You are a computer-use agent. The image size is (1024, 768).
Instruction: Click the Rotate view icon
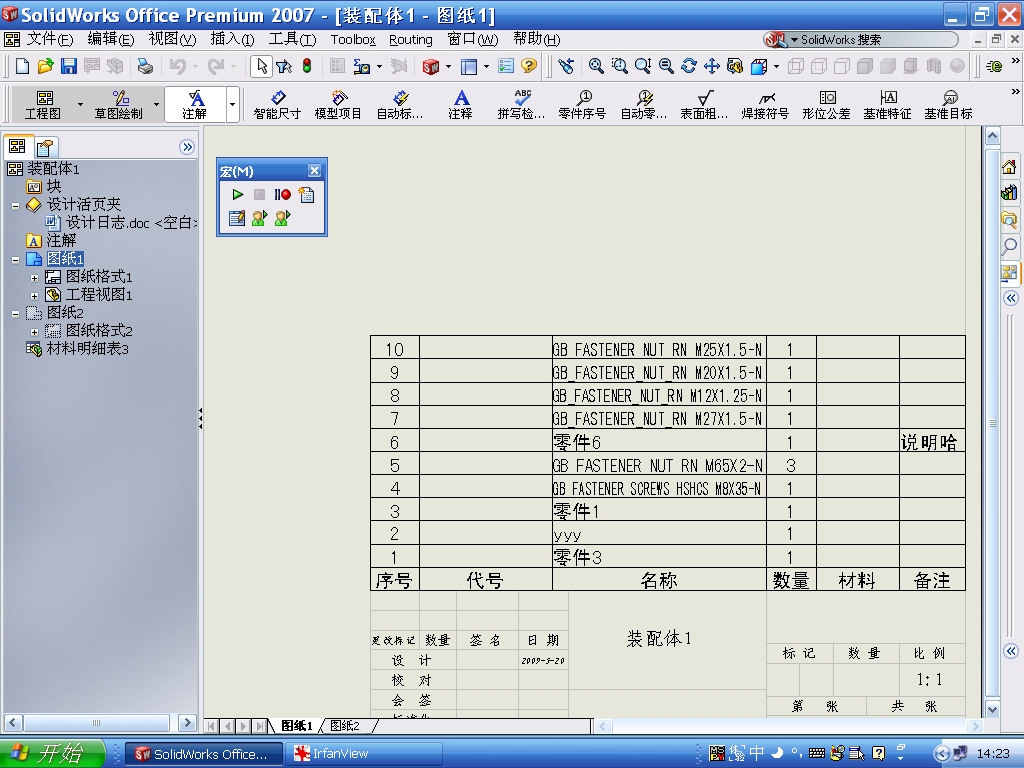tap(688, 66)
